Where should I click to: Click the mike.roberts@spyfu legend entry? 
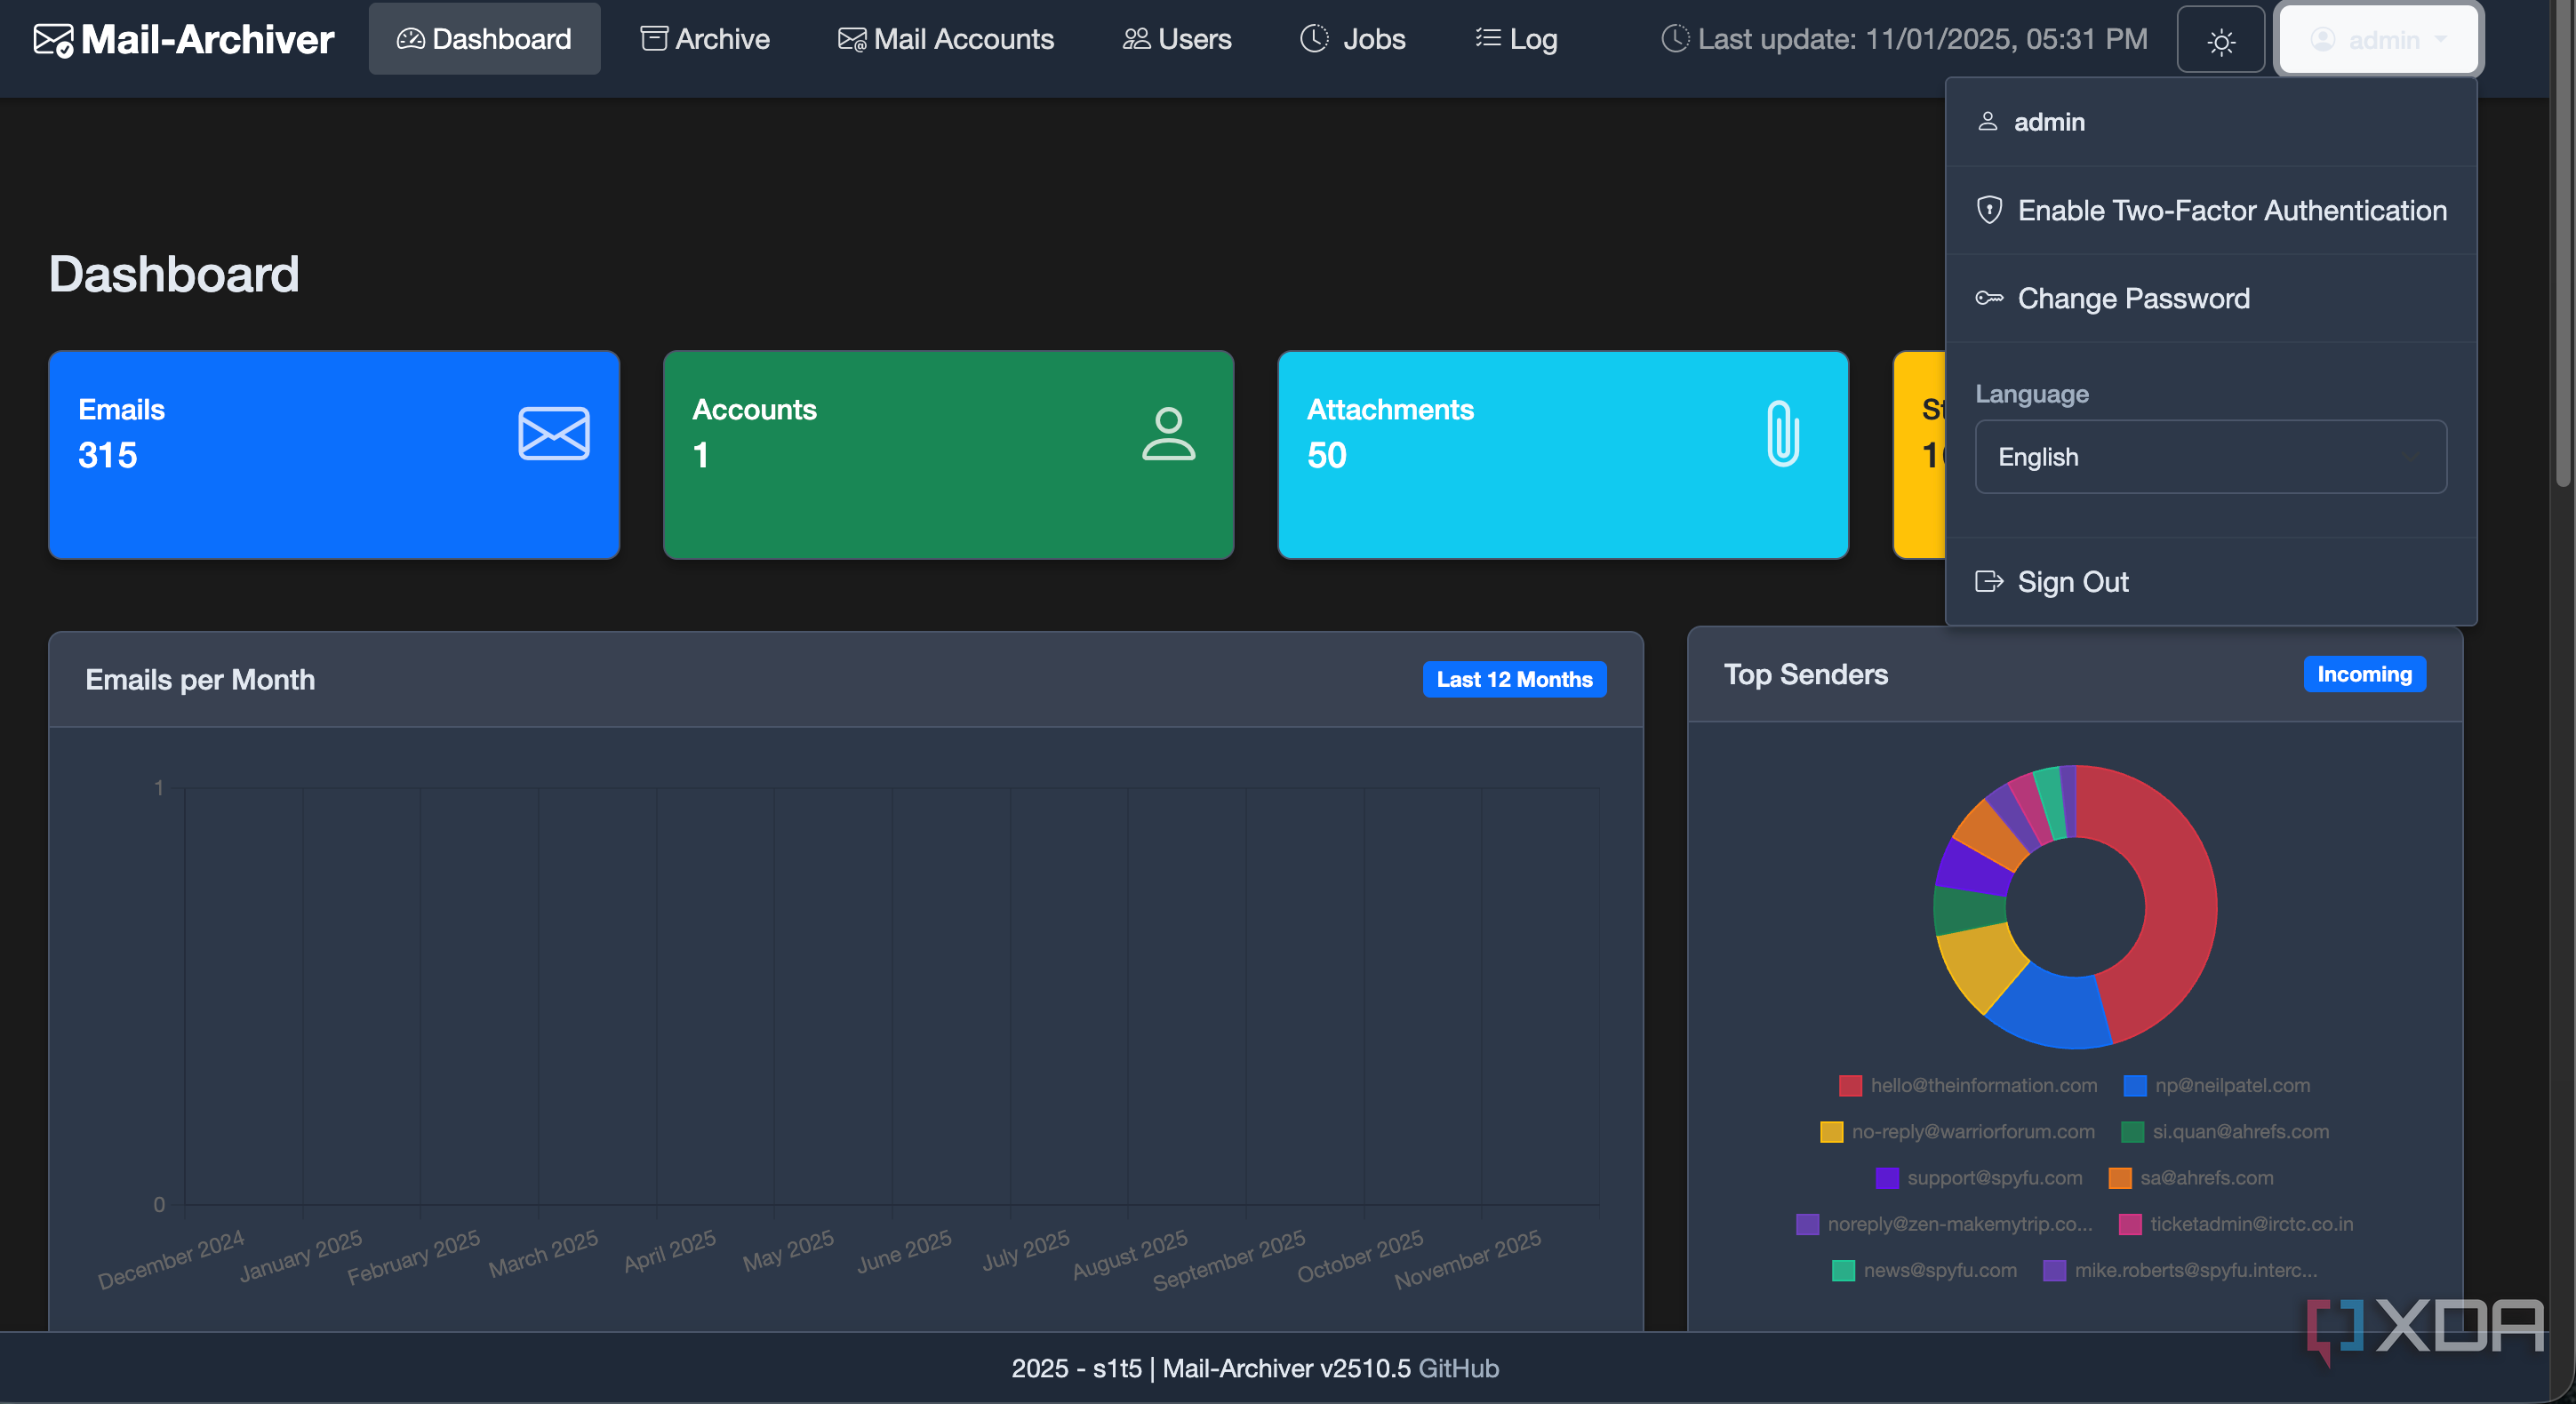point(2180,1270)
